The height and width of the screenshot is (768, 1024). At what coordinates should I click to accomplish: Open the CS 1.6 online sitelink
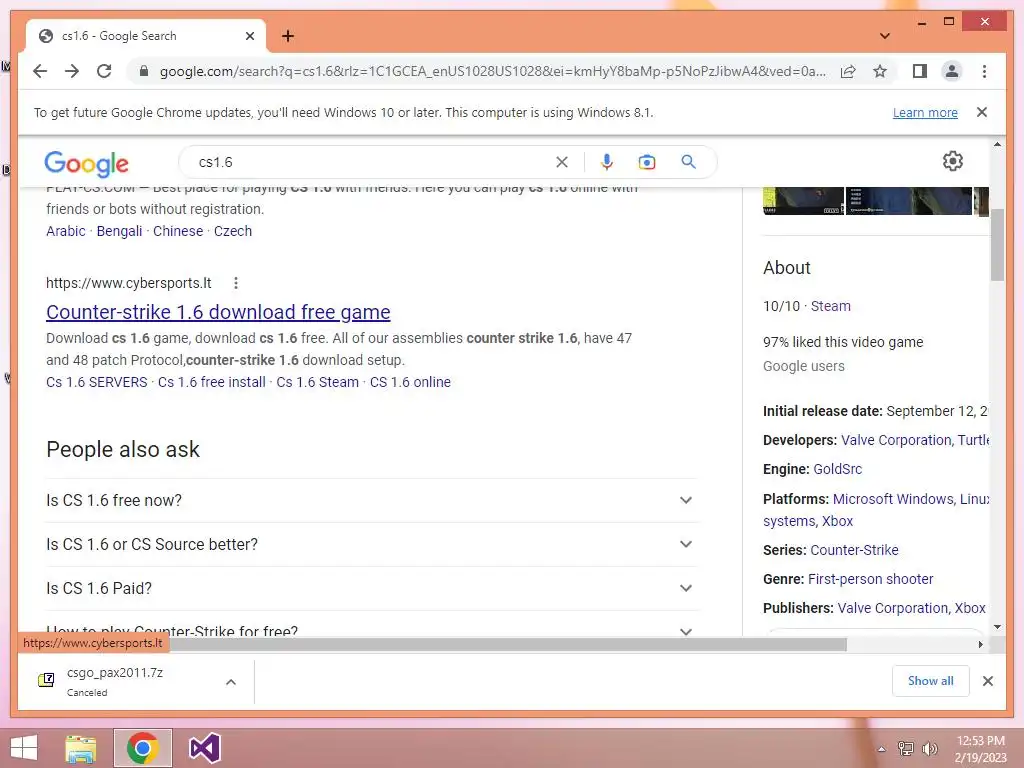point(410,382)
